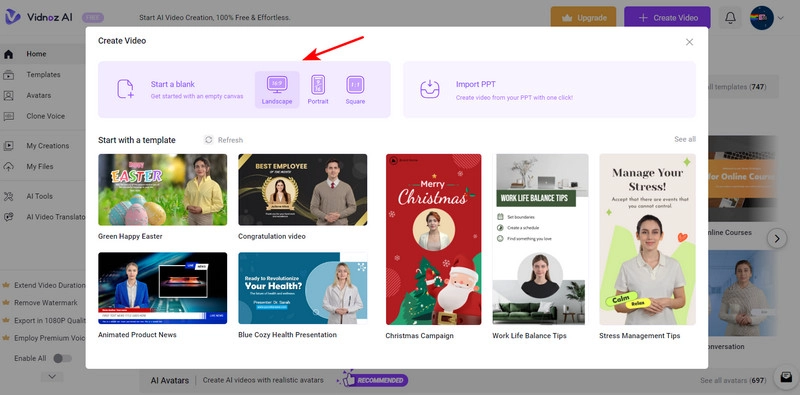Screen dimensions: 800x395
Task: Expand the sidebar bottom chevron
Action: point(52,377)
